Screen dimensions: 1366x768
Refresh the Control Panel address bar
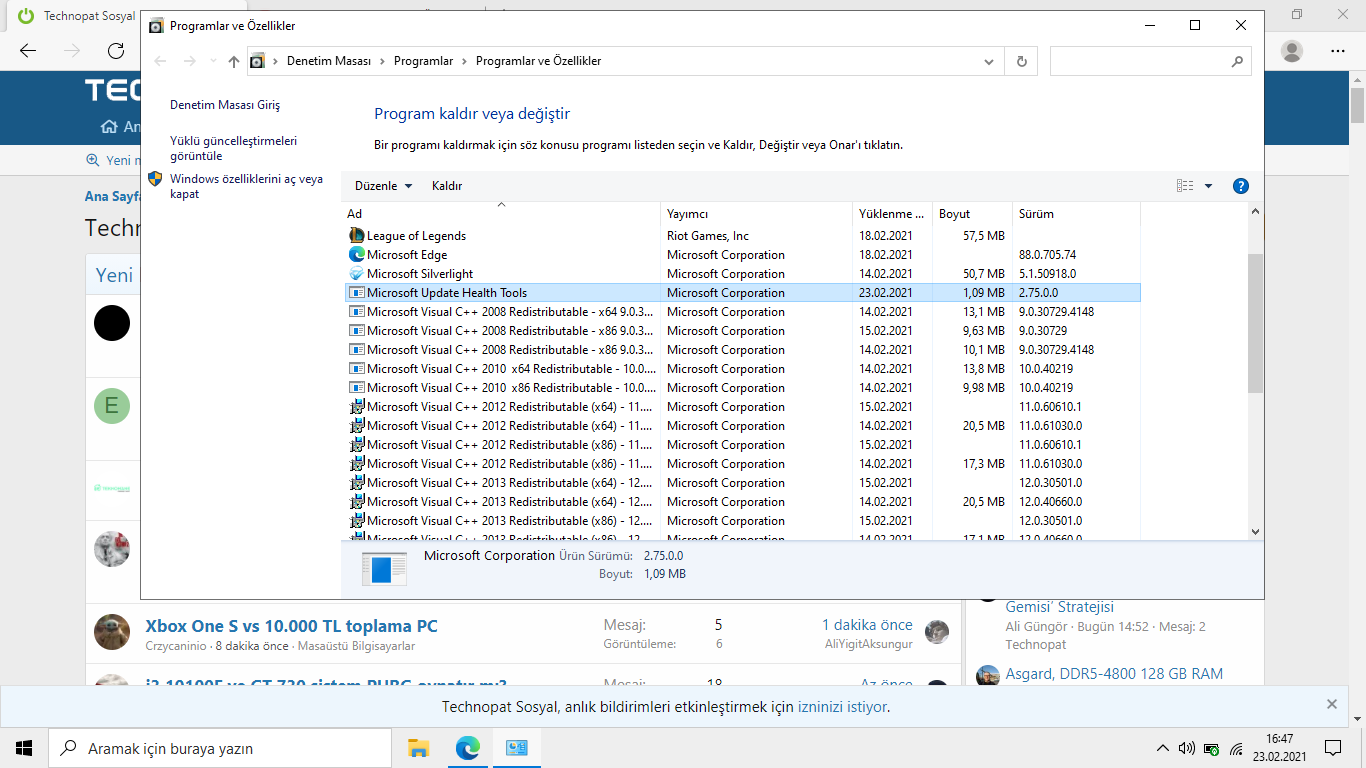[x=1021, y=61]
